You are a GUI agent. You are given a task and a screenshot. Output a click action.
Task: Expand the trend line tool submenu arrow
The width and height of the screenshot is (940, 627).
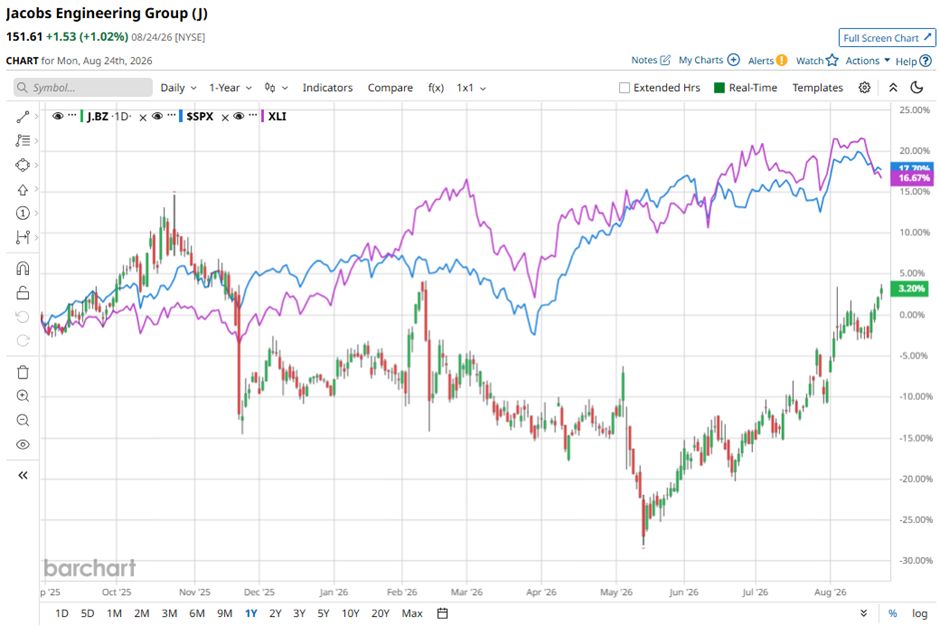coord(37,117)
